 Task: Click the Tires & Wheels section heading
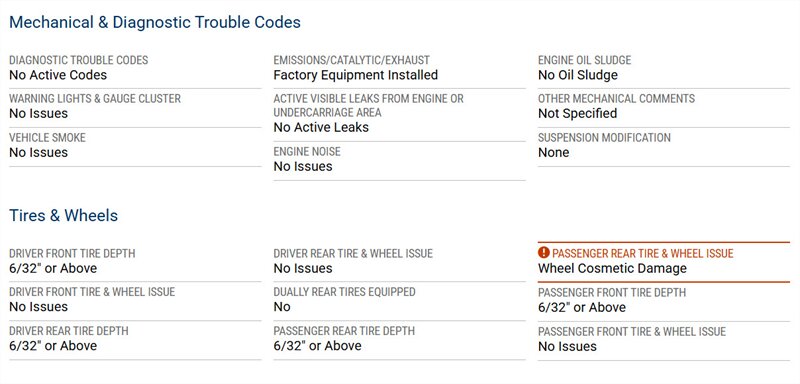point(64,215)
